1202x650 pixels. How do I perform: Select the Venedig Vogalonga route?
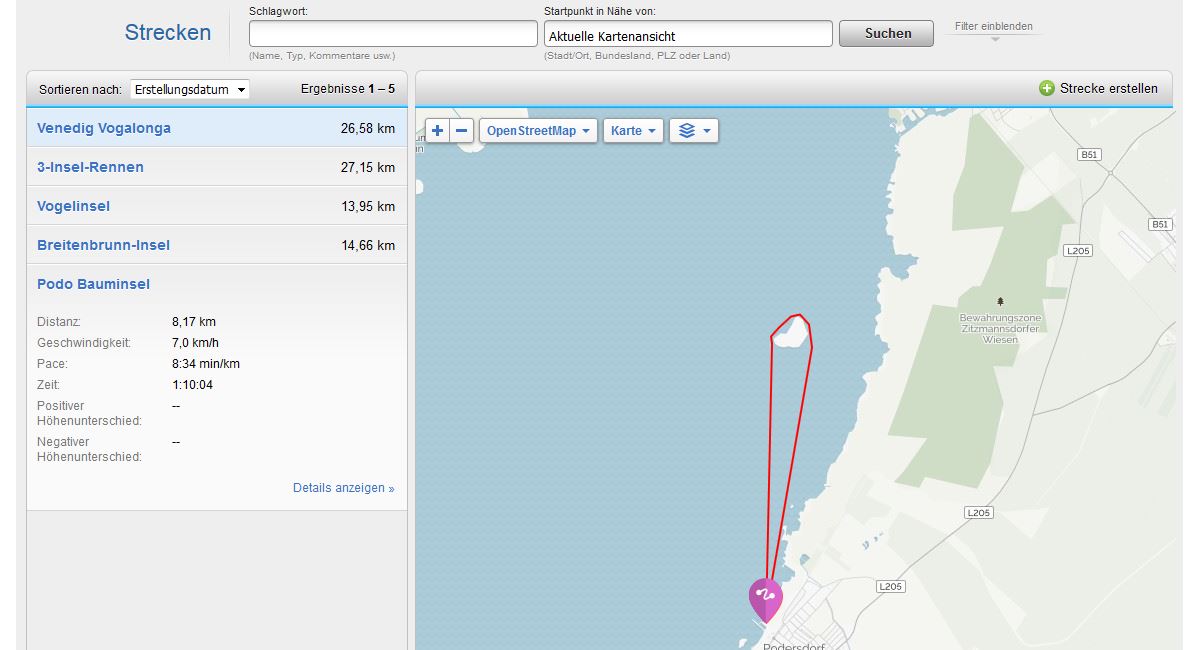click(x=104, y=128)
